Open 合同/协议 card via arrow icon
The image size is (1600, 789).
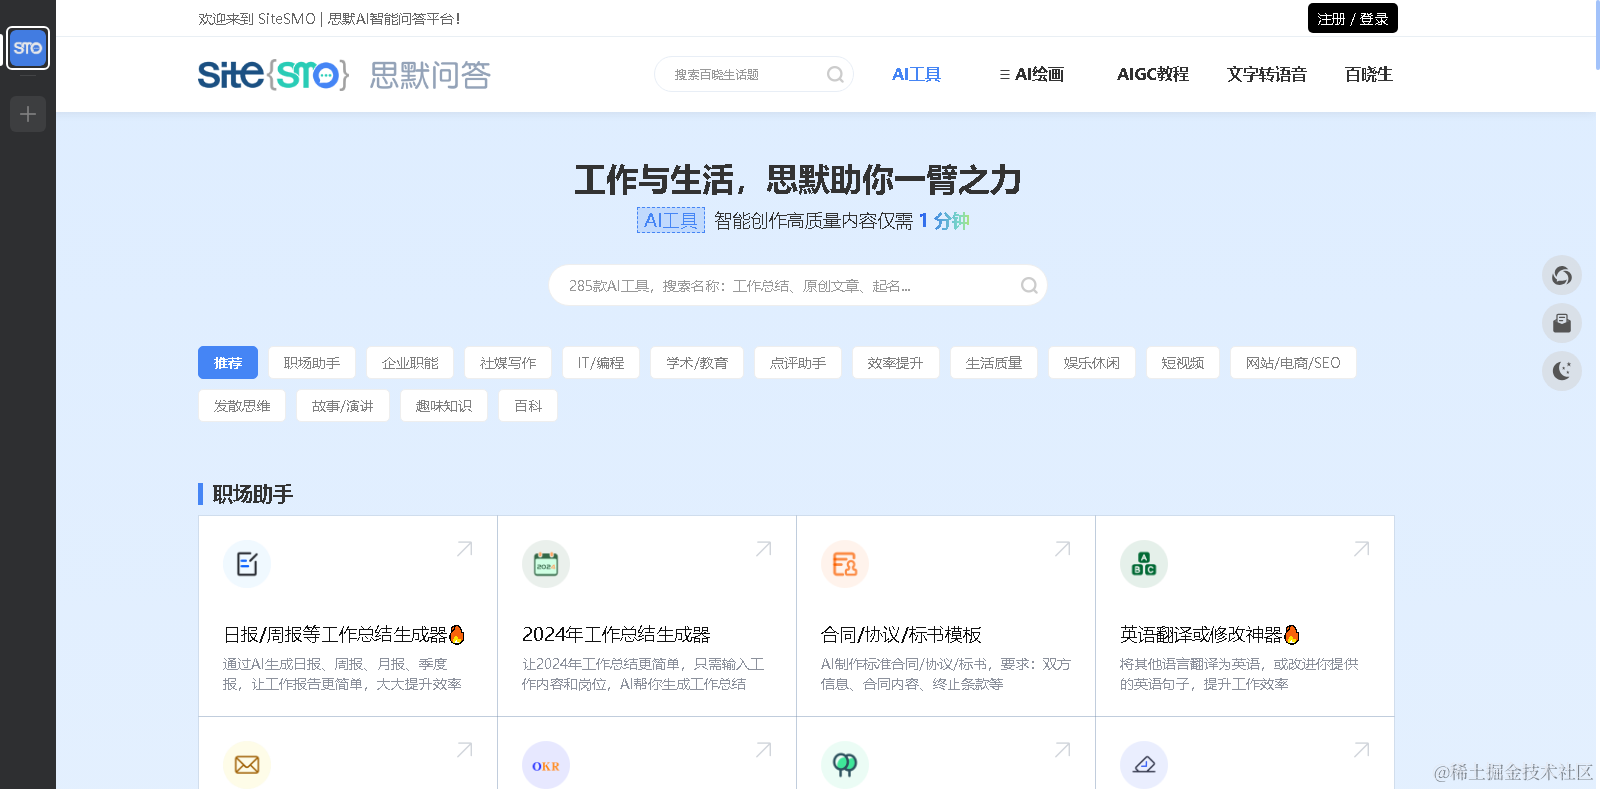pyautogui.click(x=1063, y=549)
